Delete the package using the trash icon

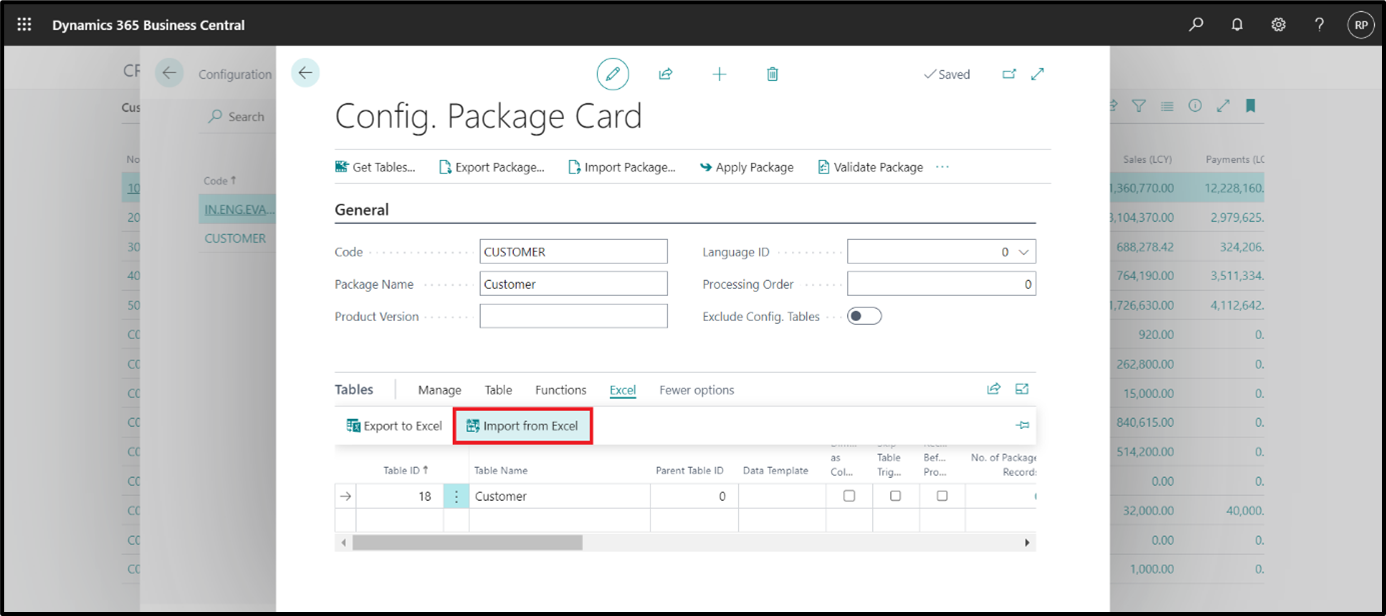coord(772,74)
